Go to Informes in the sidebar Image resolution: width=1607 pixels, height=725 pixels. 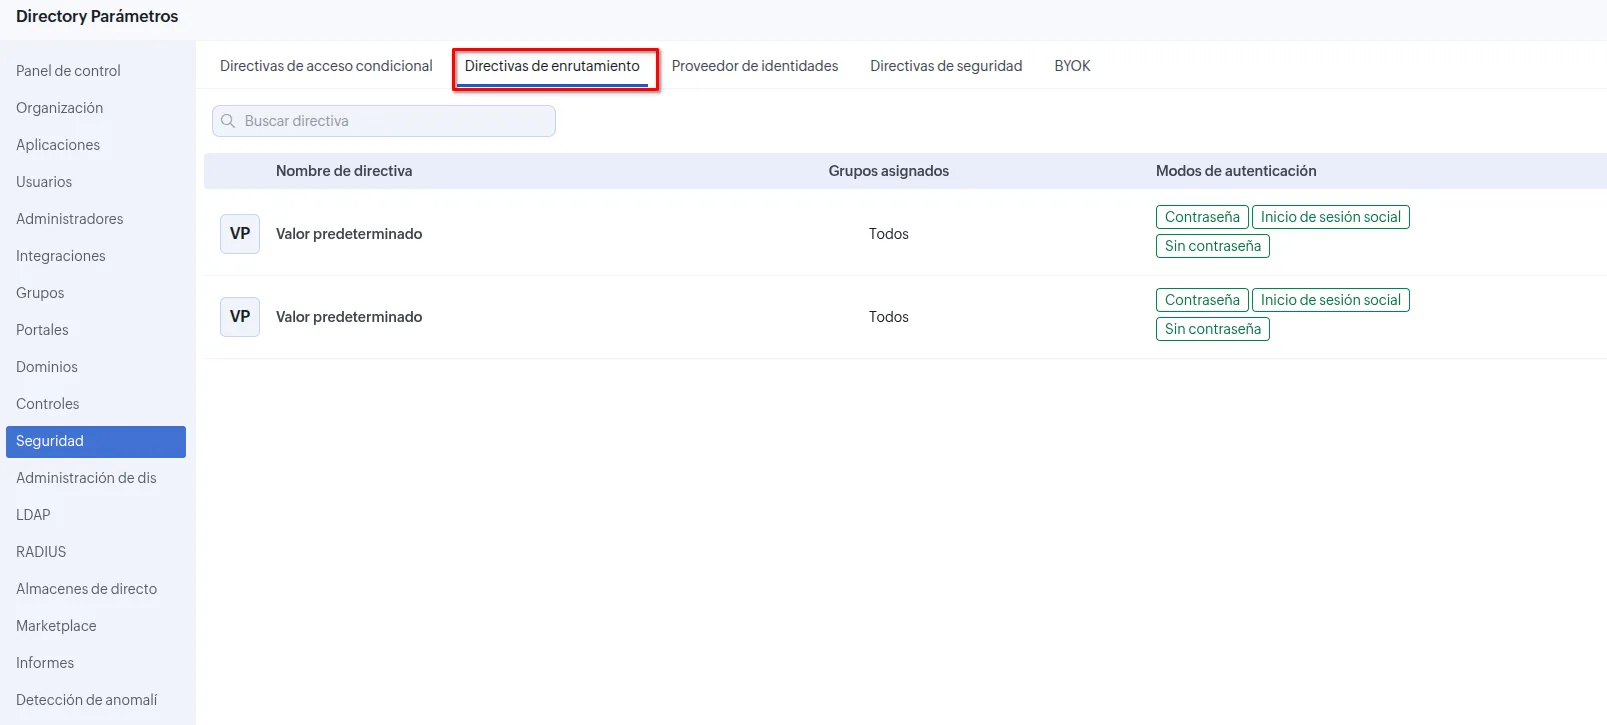pyautogui.click(x=45, y=663)
